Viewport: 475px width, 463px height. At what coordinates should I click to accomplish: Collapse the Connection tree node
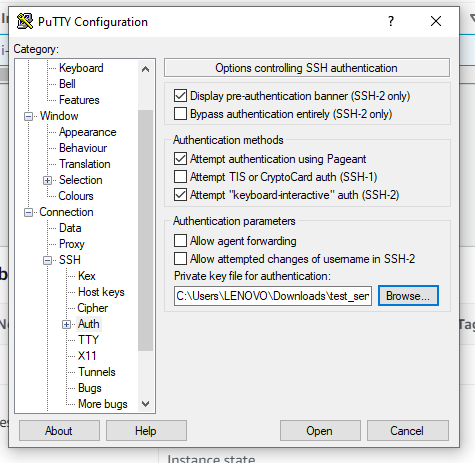[29, 212]
